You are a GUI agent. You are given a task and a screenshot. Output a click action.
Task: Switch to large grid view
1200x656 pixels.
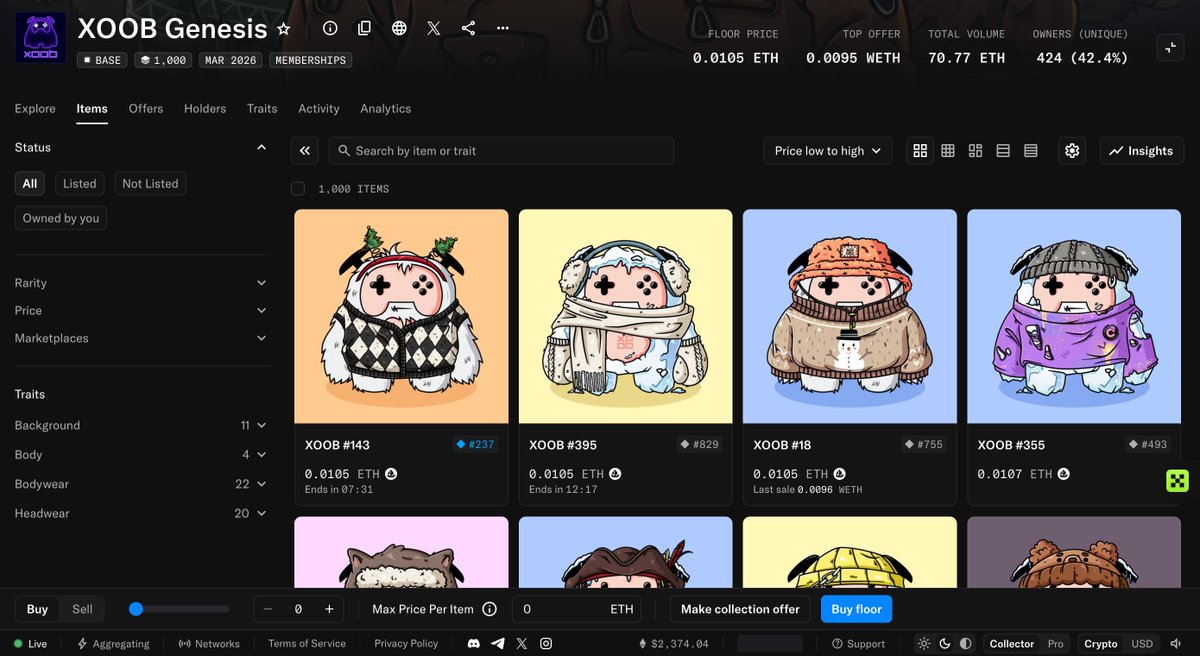(920, 151)
